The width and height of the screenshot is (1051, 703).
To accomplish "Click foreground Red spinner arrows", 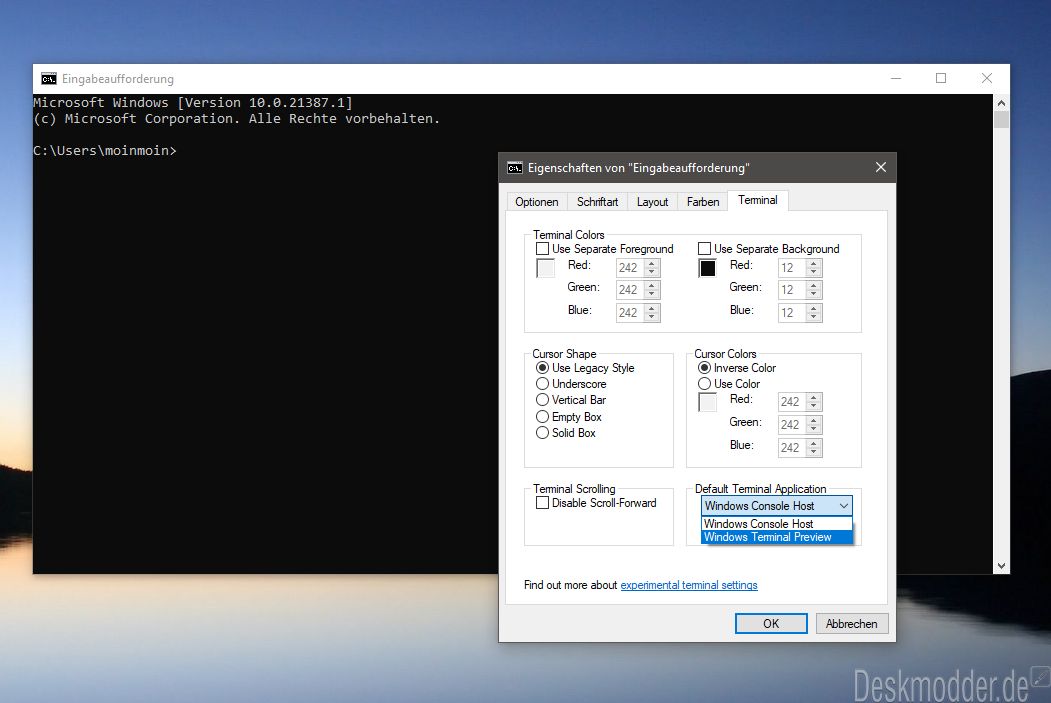I will (652, 268).
